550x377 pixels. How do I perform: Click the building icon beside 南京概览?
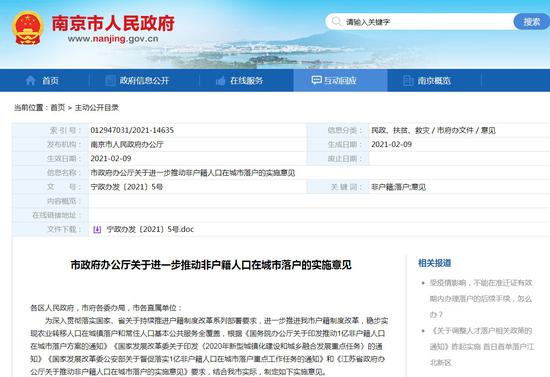[408, 81]
